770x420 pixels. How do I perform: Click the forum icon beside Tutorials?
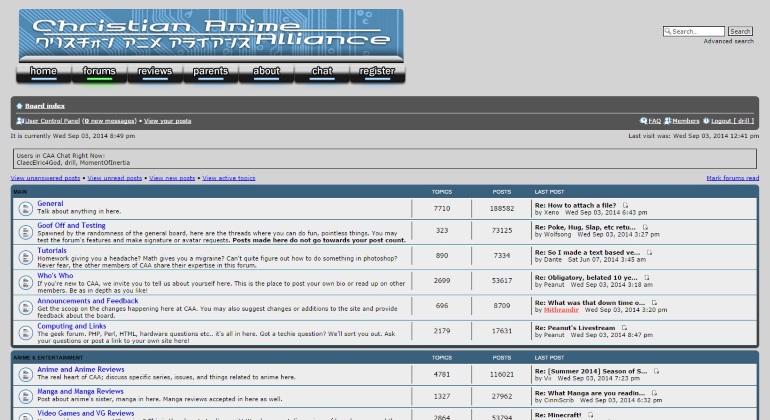click(x=26, y=257)
